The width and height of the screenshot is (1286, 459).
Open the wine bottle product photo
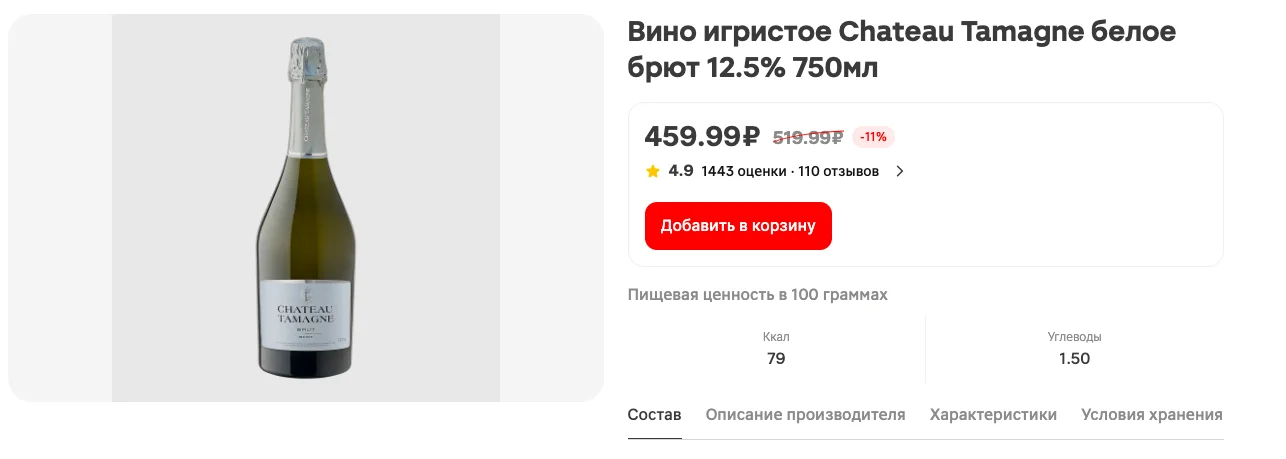pyautogui.click(x=305, y=208)
